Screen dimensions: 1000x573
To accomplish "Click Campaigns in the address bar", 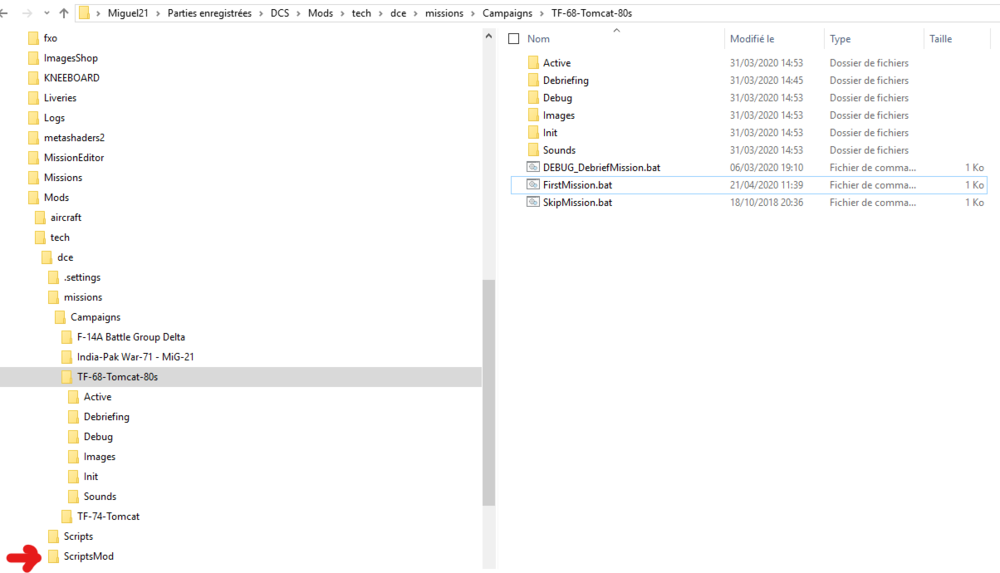I will pyautogui.click(x=507, y=13).
